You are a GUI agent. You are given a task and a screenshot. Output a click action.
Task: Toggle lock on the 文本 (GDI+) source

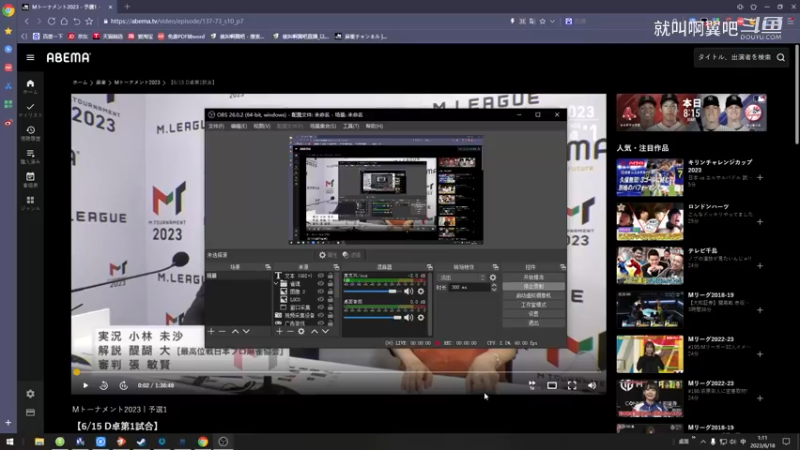(x=330, y=276)
